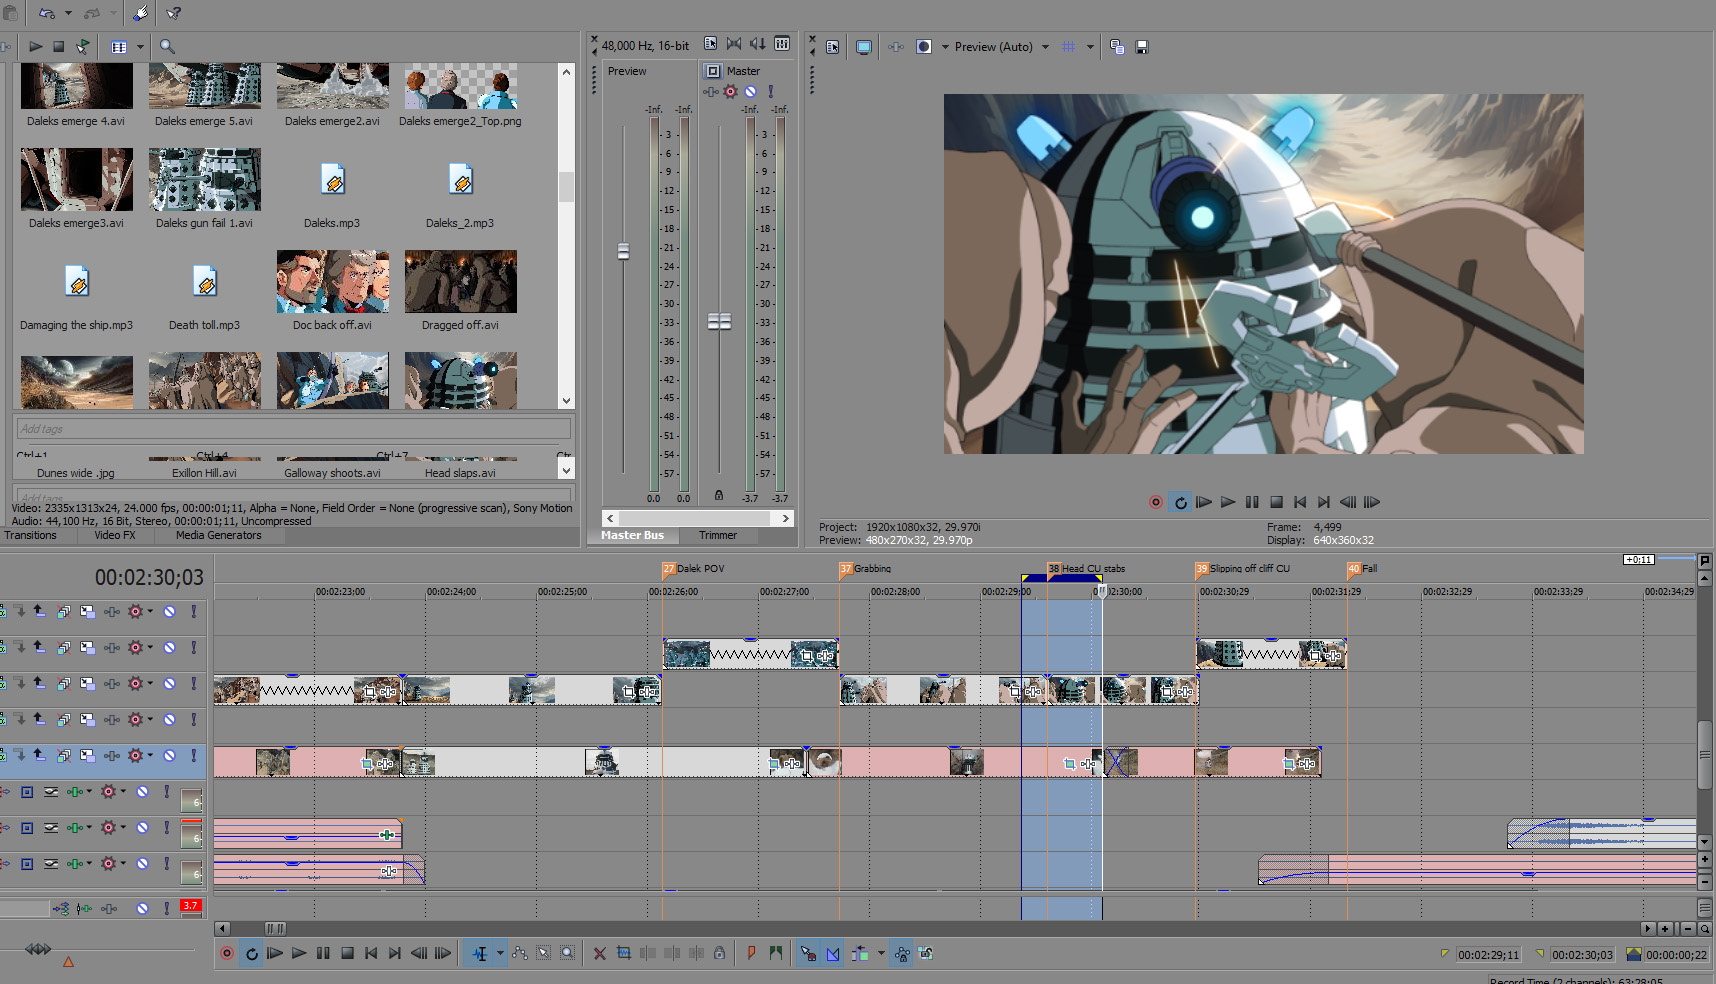This screenshot has width=1716, height=984.
Task: Open the Normal Edit tool dropdown arrow
Action: [500, 954]
